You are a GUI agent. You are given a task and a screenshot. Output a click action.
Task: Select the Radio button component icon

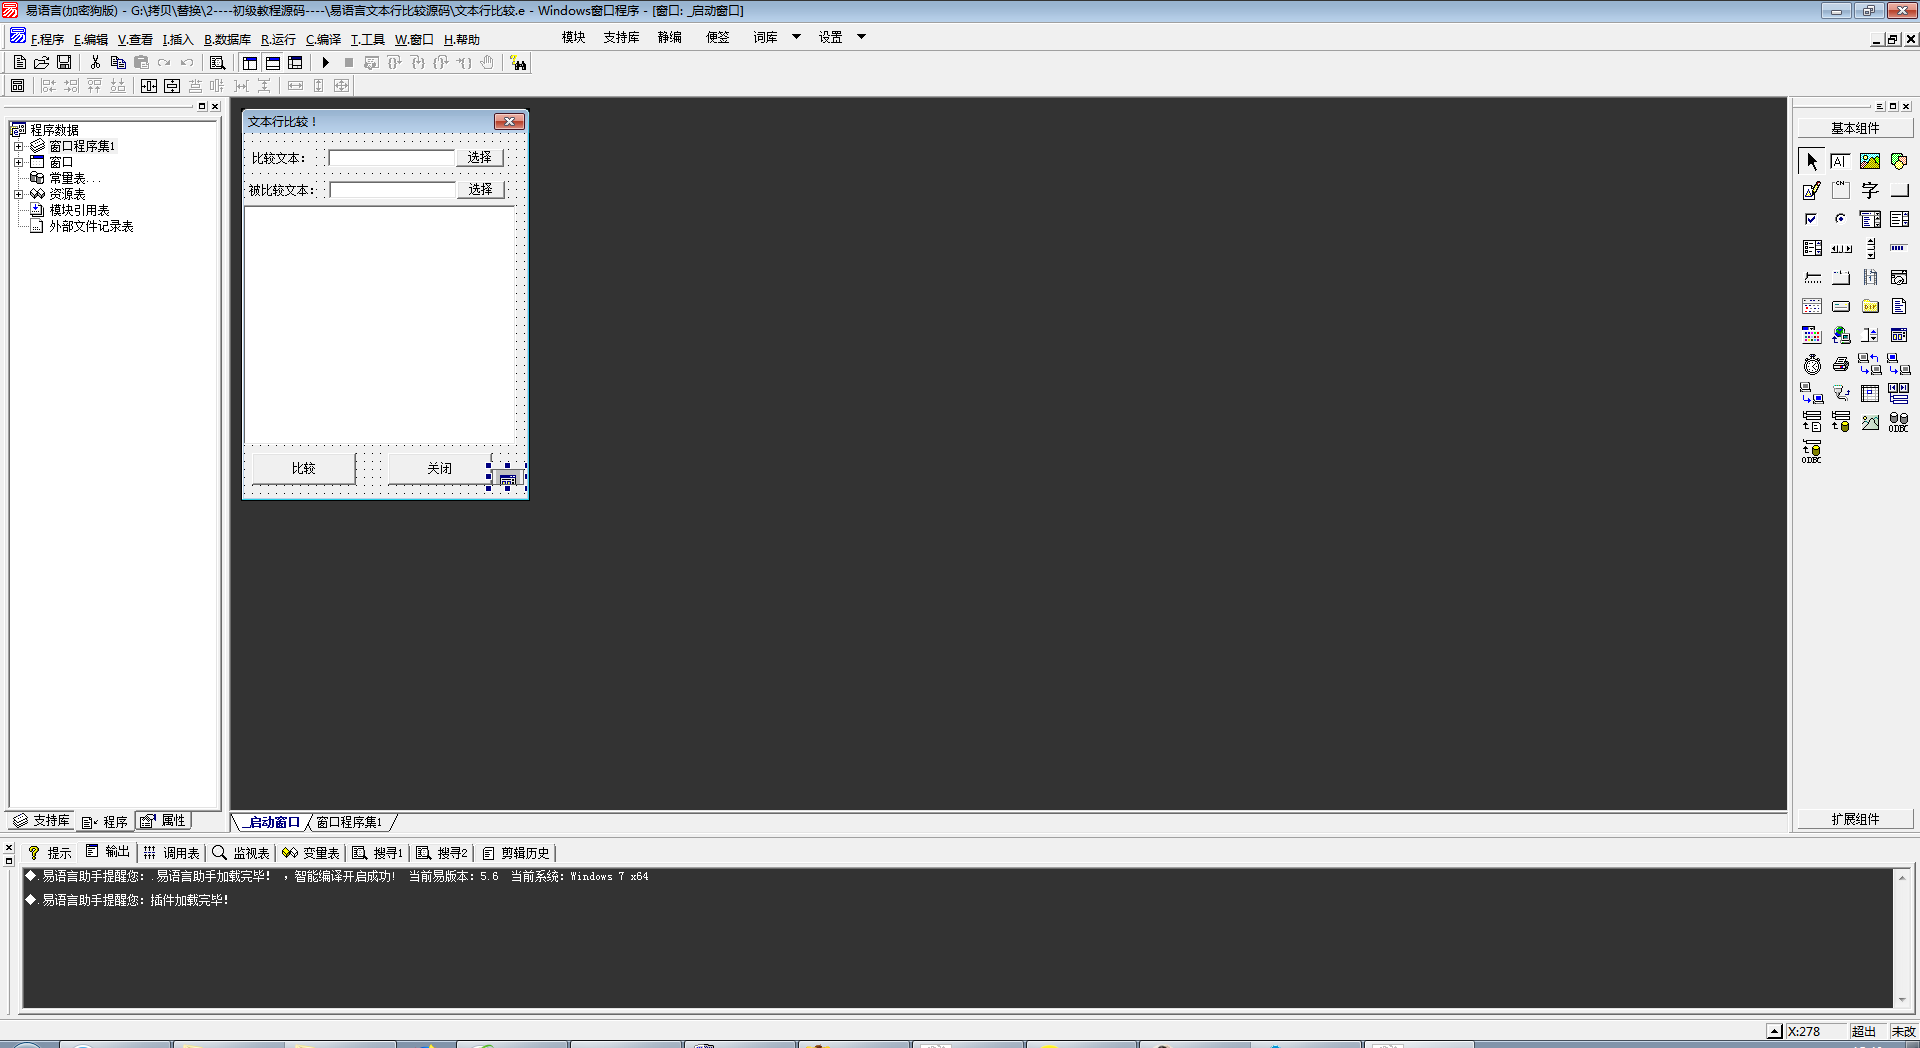pos(1841,219)
